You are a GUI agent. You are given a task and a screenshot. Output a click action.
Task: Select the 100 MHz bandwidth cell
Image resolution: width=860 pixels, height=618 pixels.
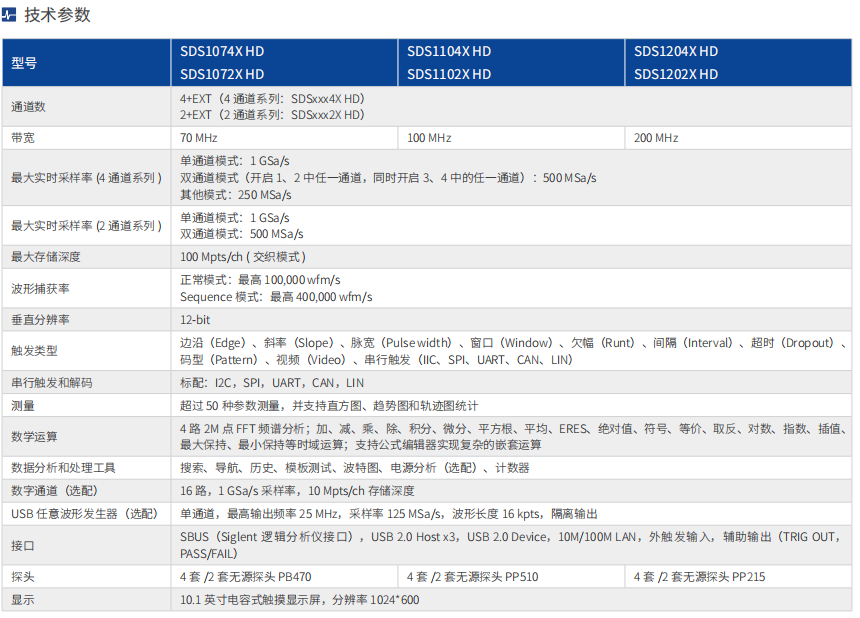pos(429,138)
